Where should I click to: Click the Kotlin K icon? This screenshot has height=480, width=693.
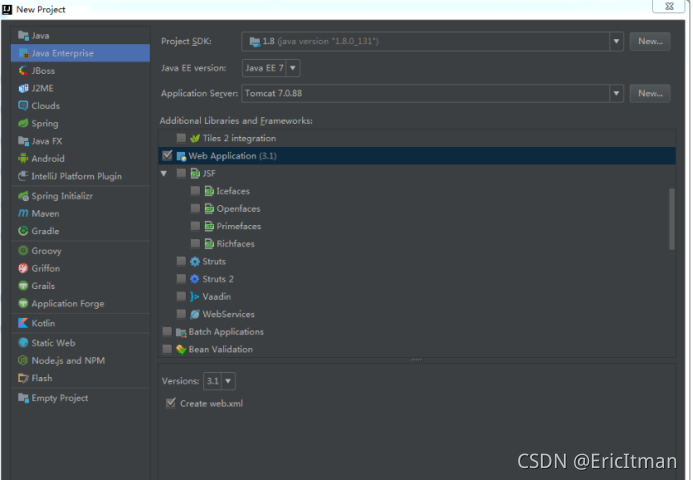click(23, 323)
